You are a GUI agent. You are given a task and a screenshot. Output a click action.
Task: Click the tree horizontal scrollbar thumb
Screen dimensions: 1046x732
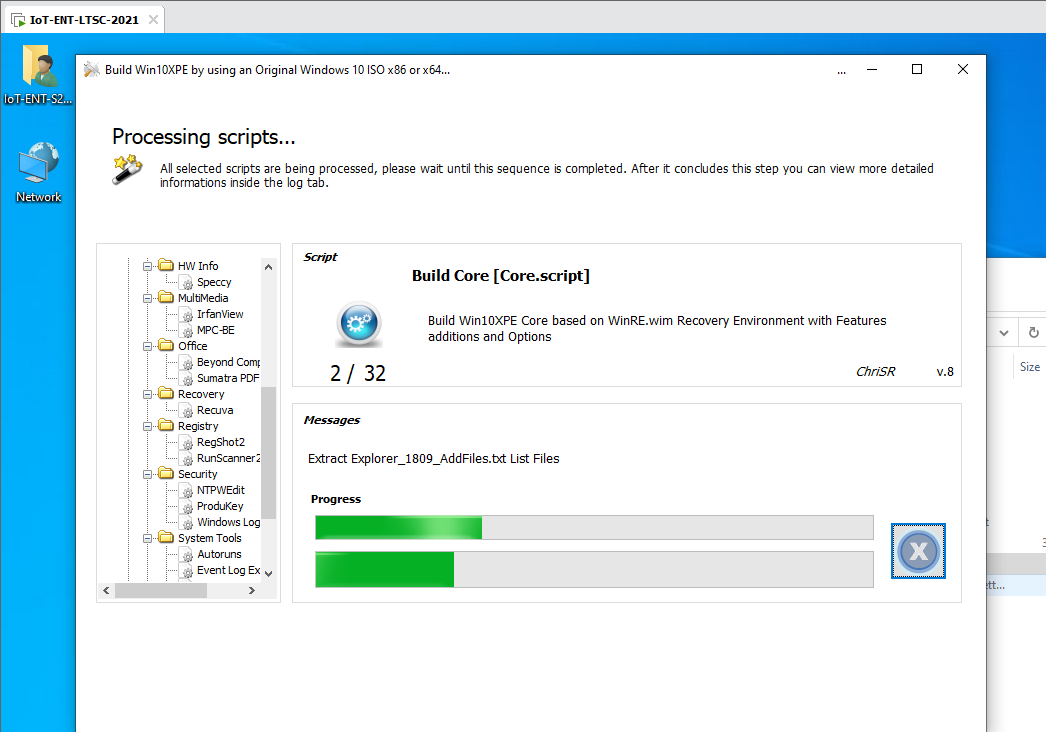161,591
